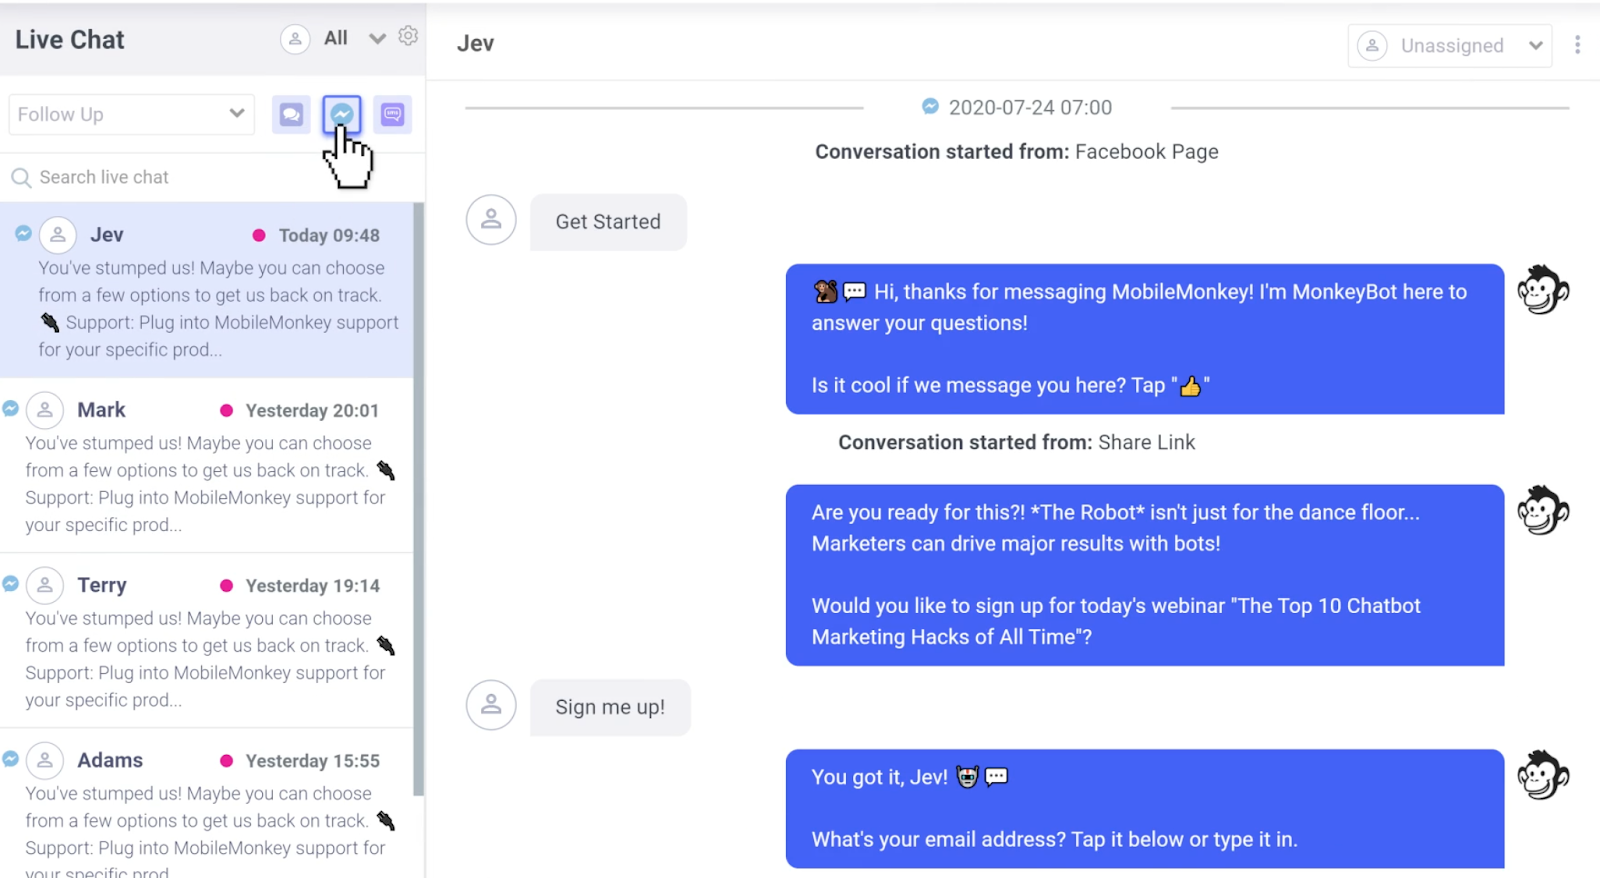
Task: Open Adams' conversation in the list
Action: (206, 804)
